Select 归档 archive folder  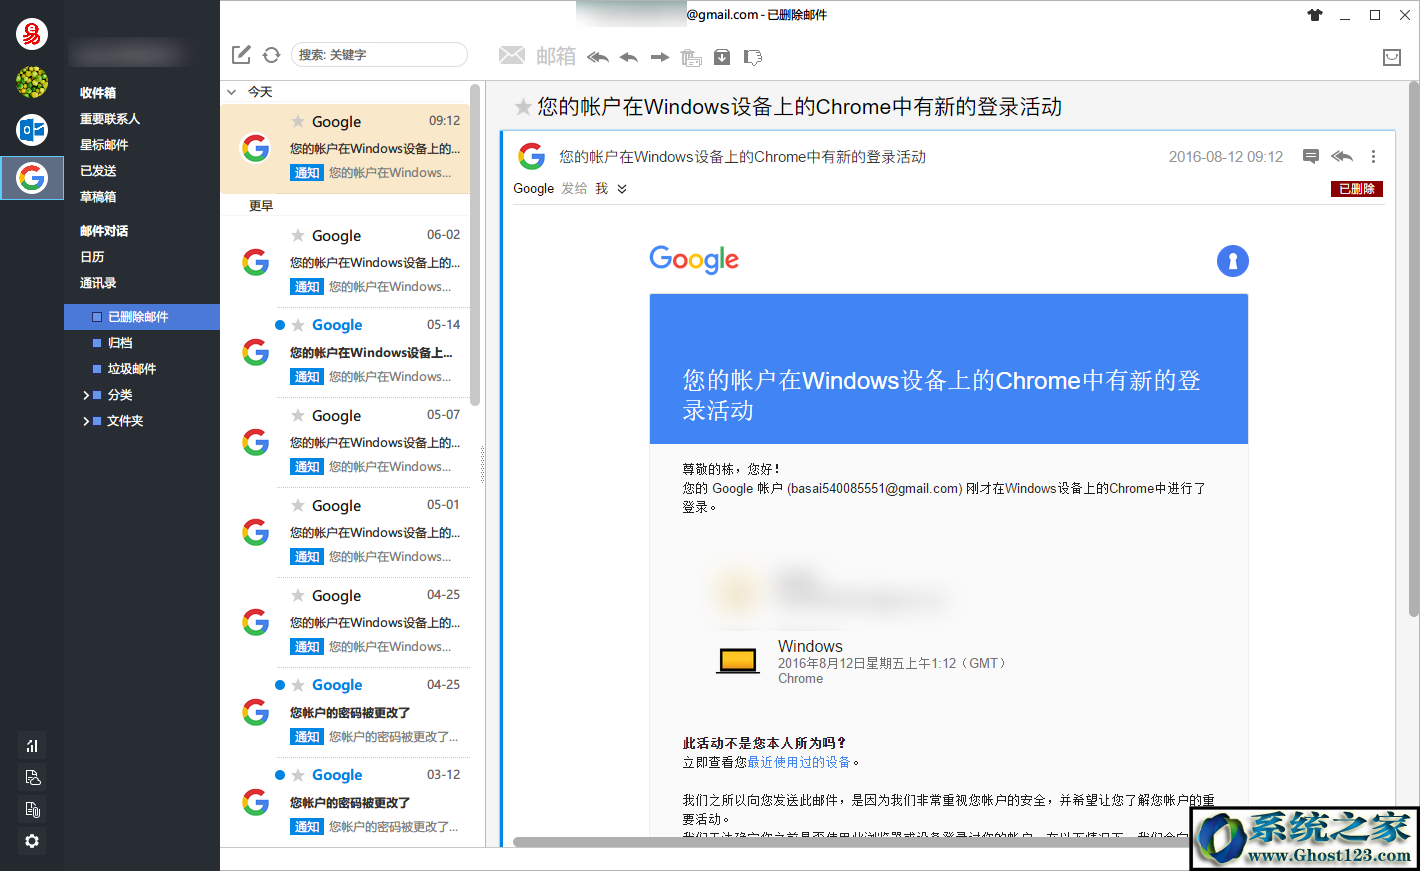120,343
